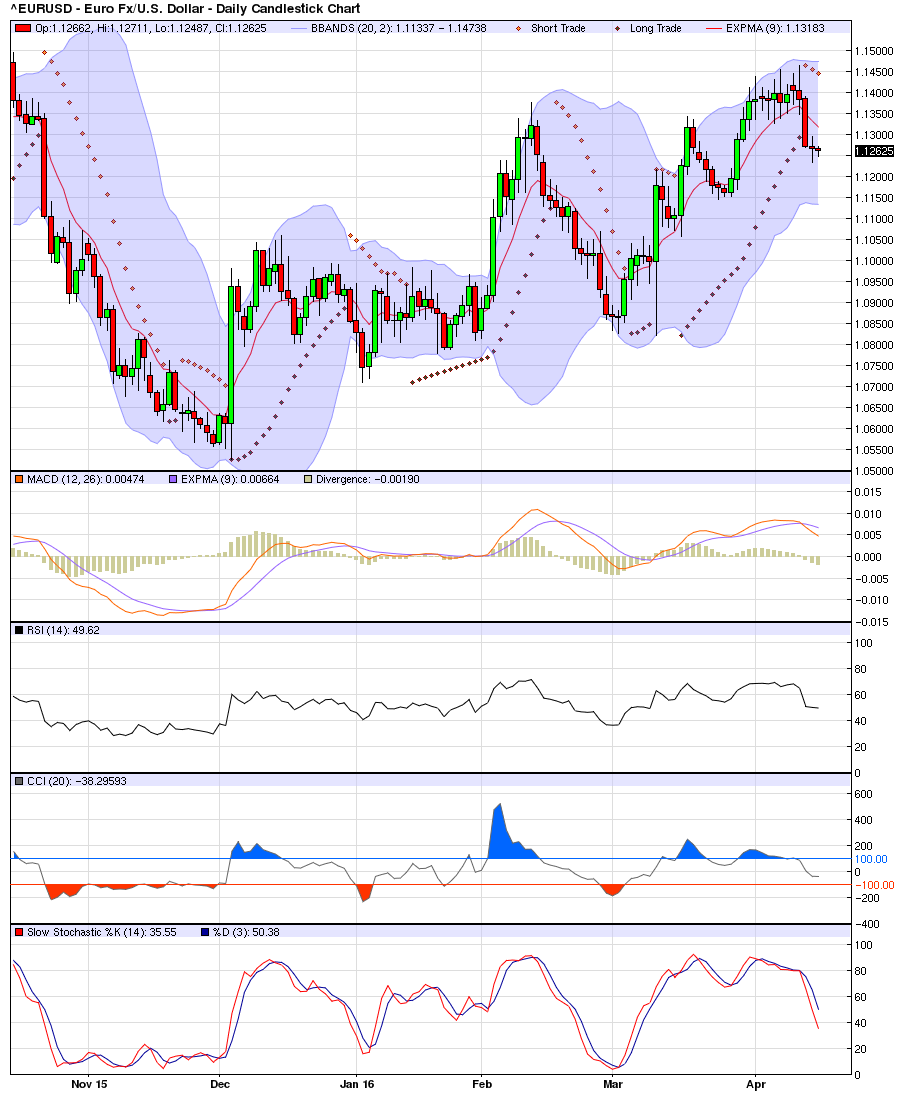Viewport: 900px width, 1115px height.
Task: Click the red candlestick legend swatch beside Op:1.12662
Action: (23, 28)
